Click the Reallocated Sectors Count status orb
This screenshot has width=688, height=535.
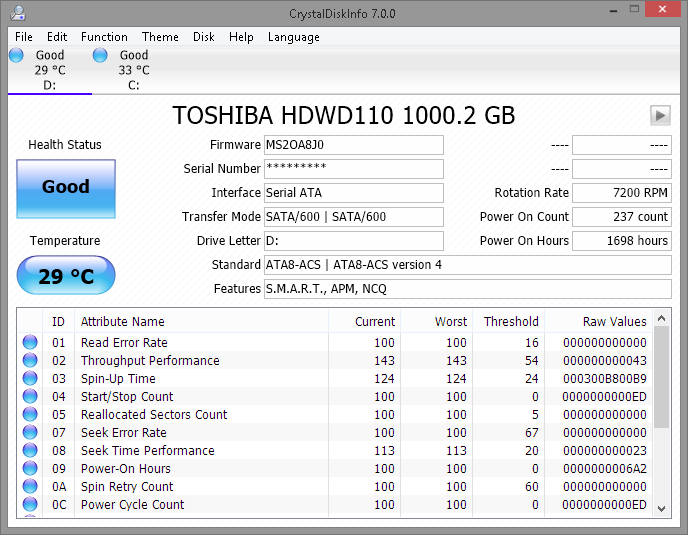point(30,415)
